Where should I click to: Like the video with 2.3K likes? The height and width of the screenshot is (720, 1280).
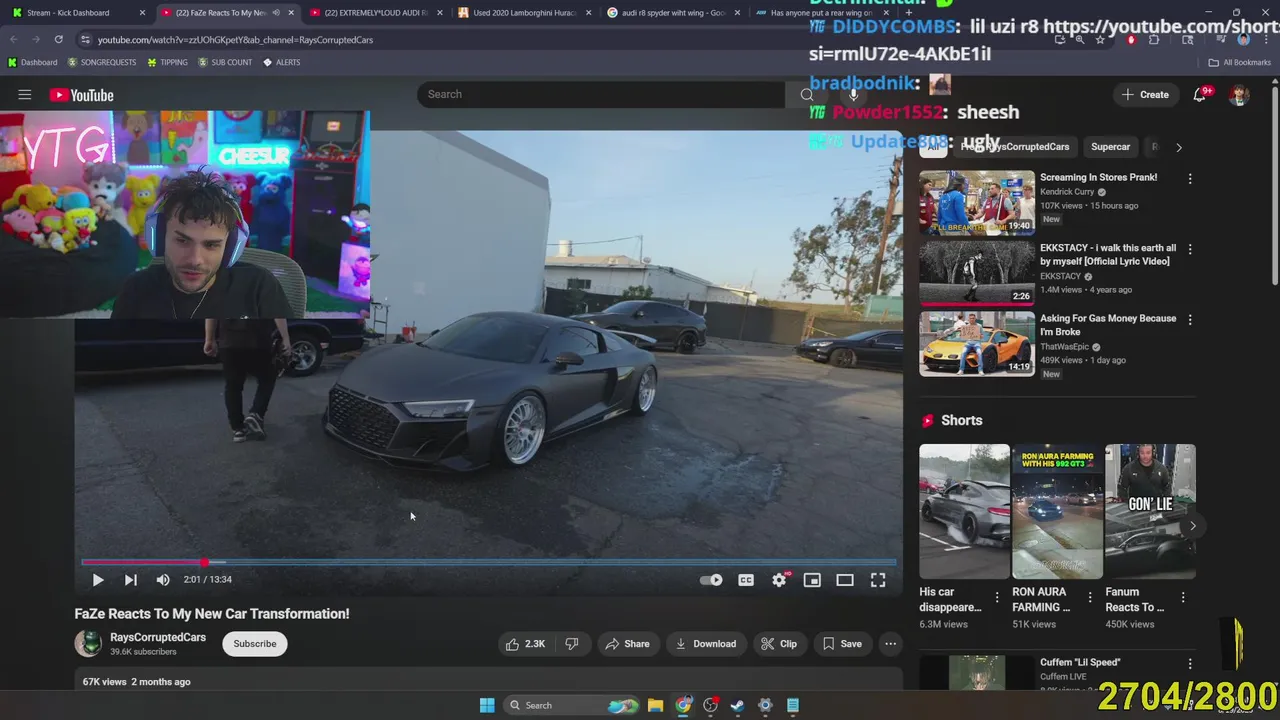[526, 644]
